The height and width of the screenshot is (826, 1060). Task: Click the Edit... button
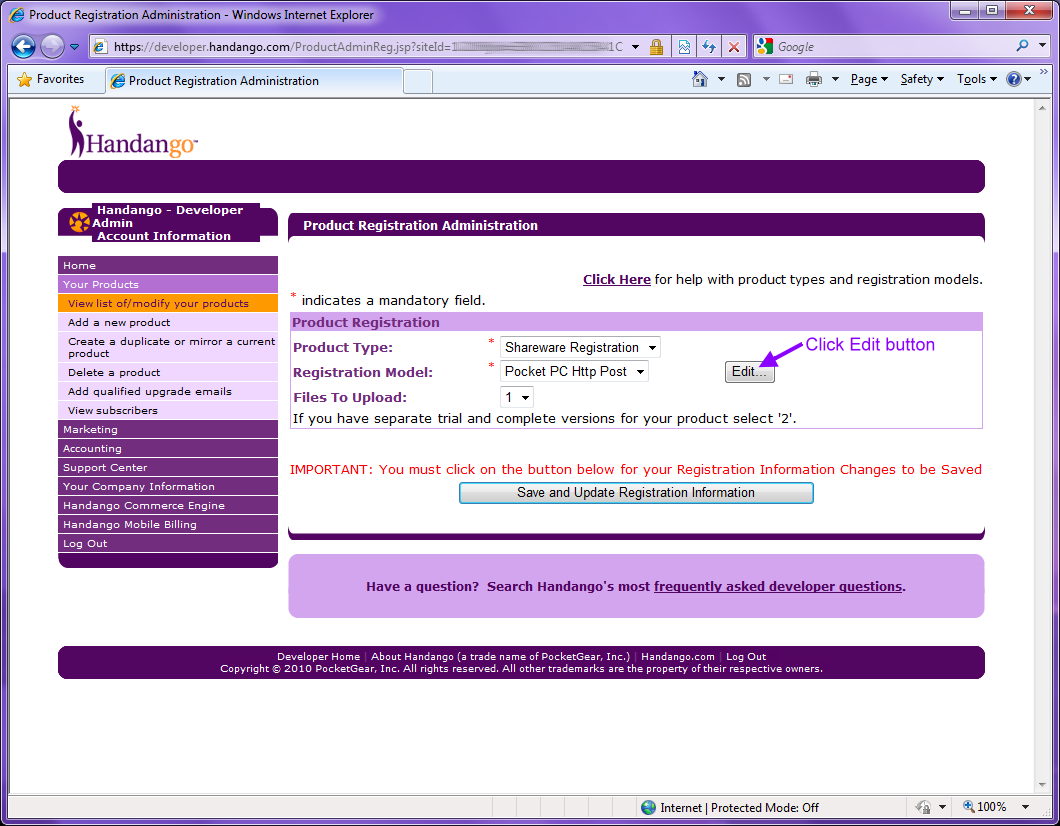pyautogui.click(x=749, y=372)
